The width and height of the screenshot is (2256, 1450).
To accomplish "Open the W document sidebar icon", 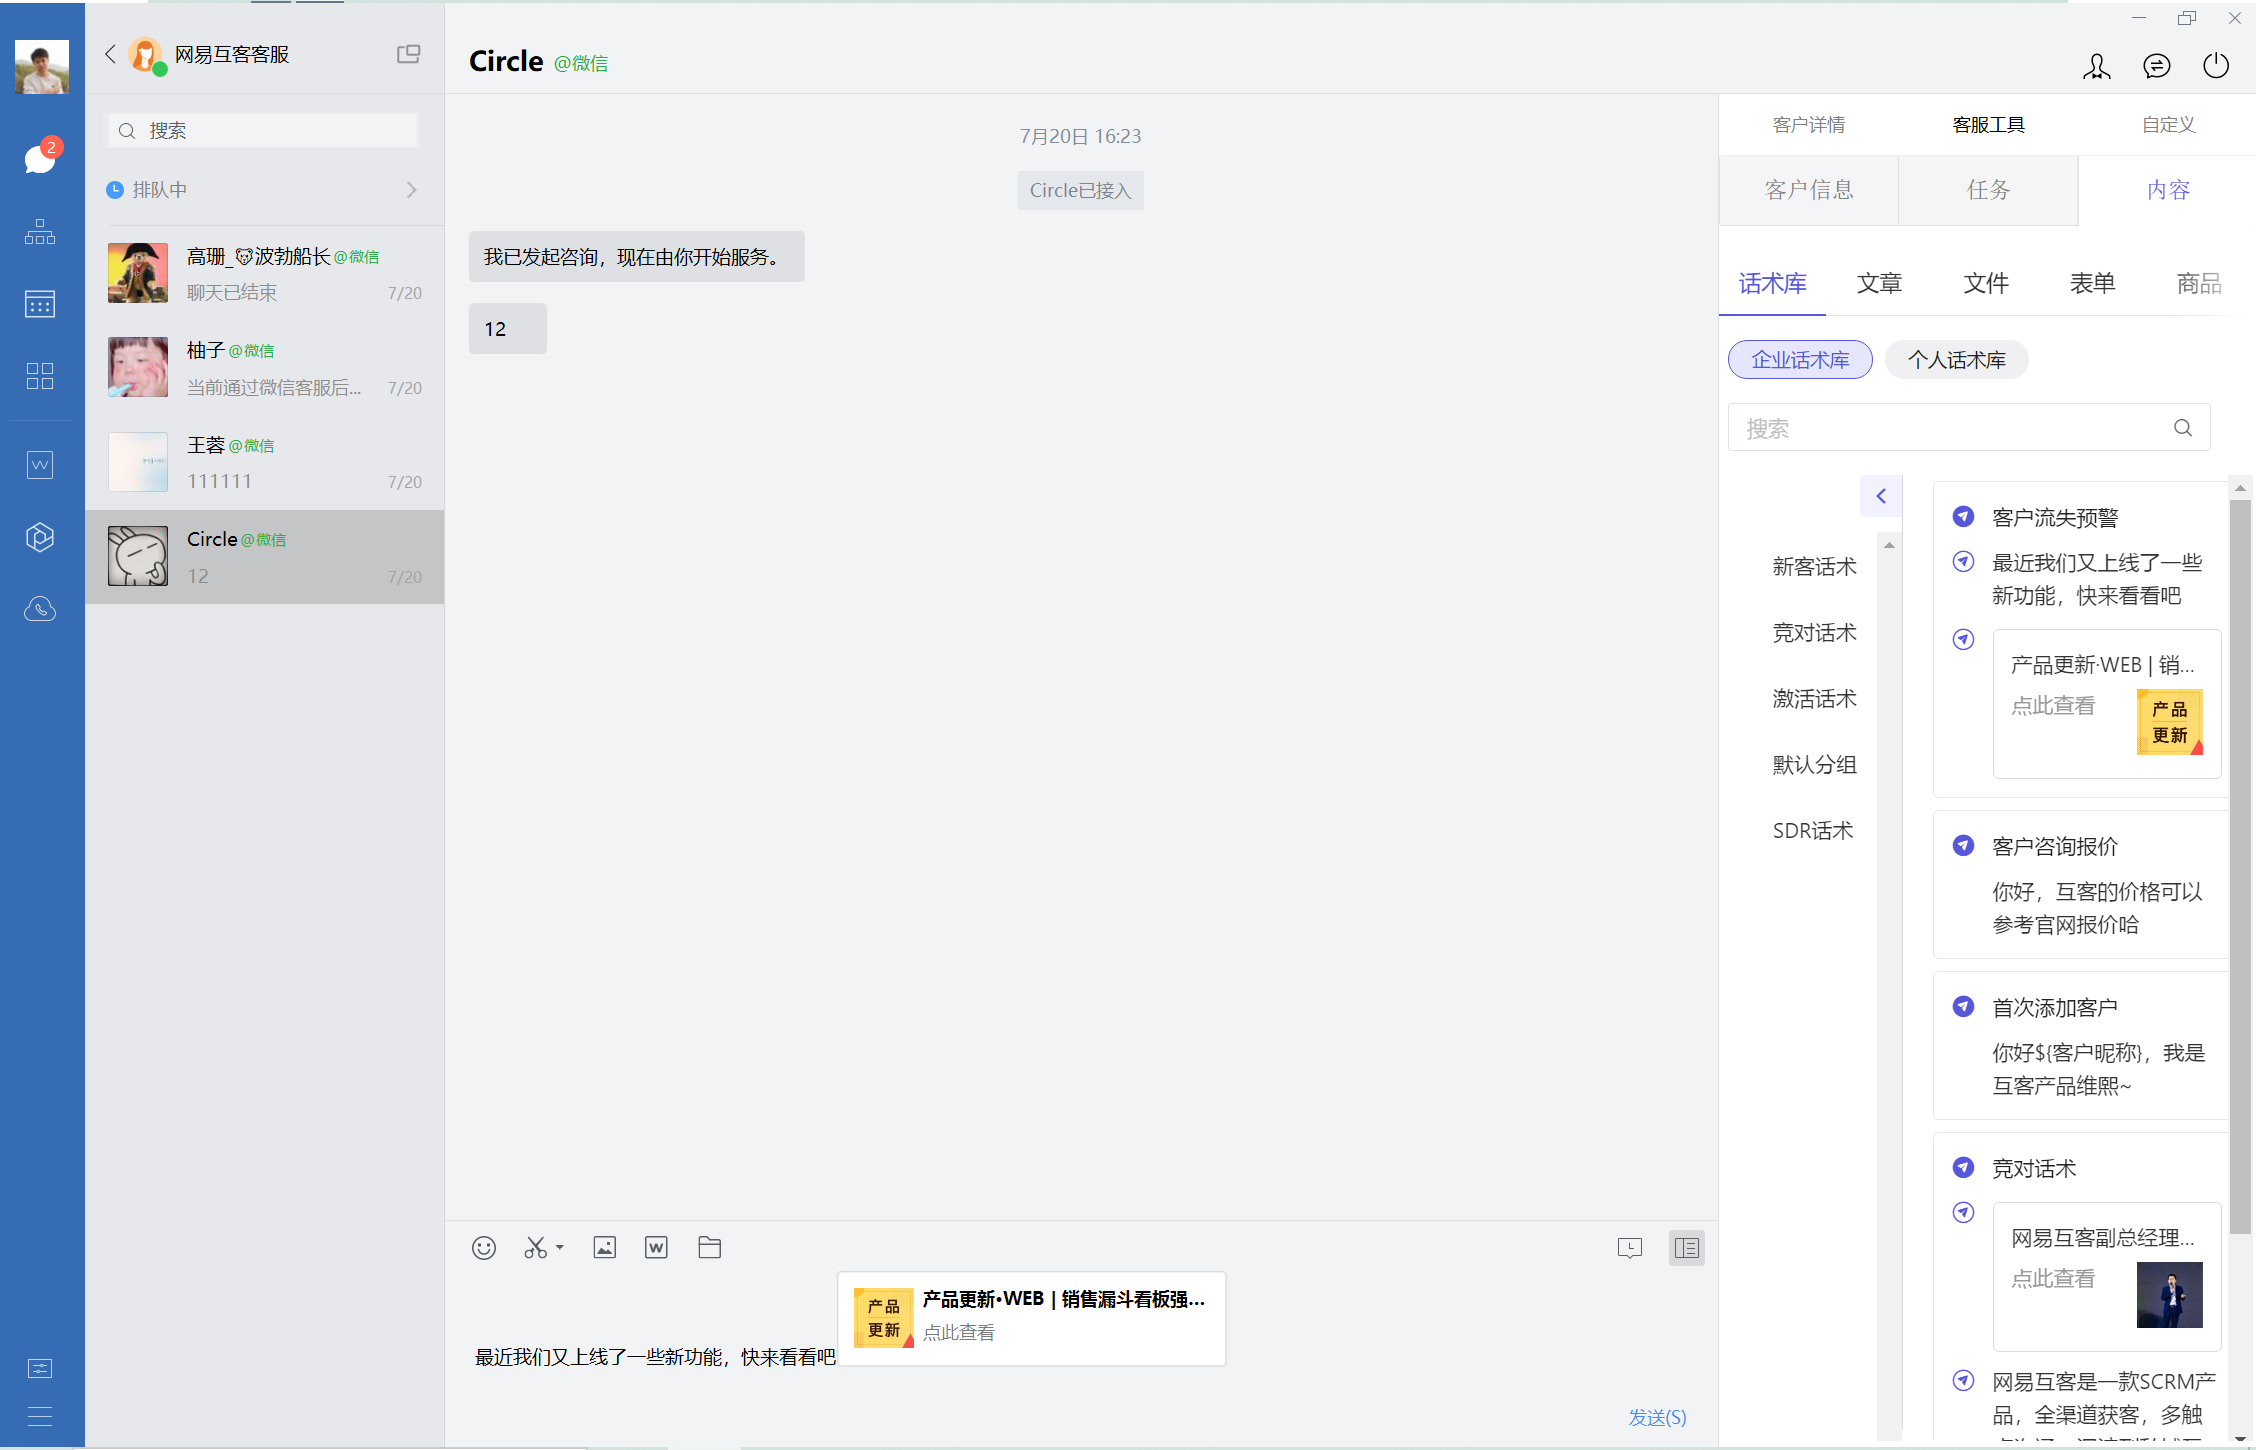I will (x=40, y=465).
